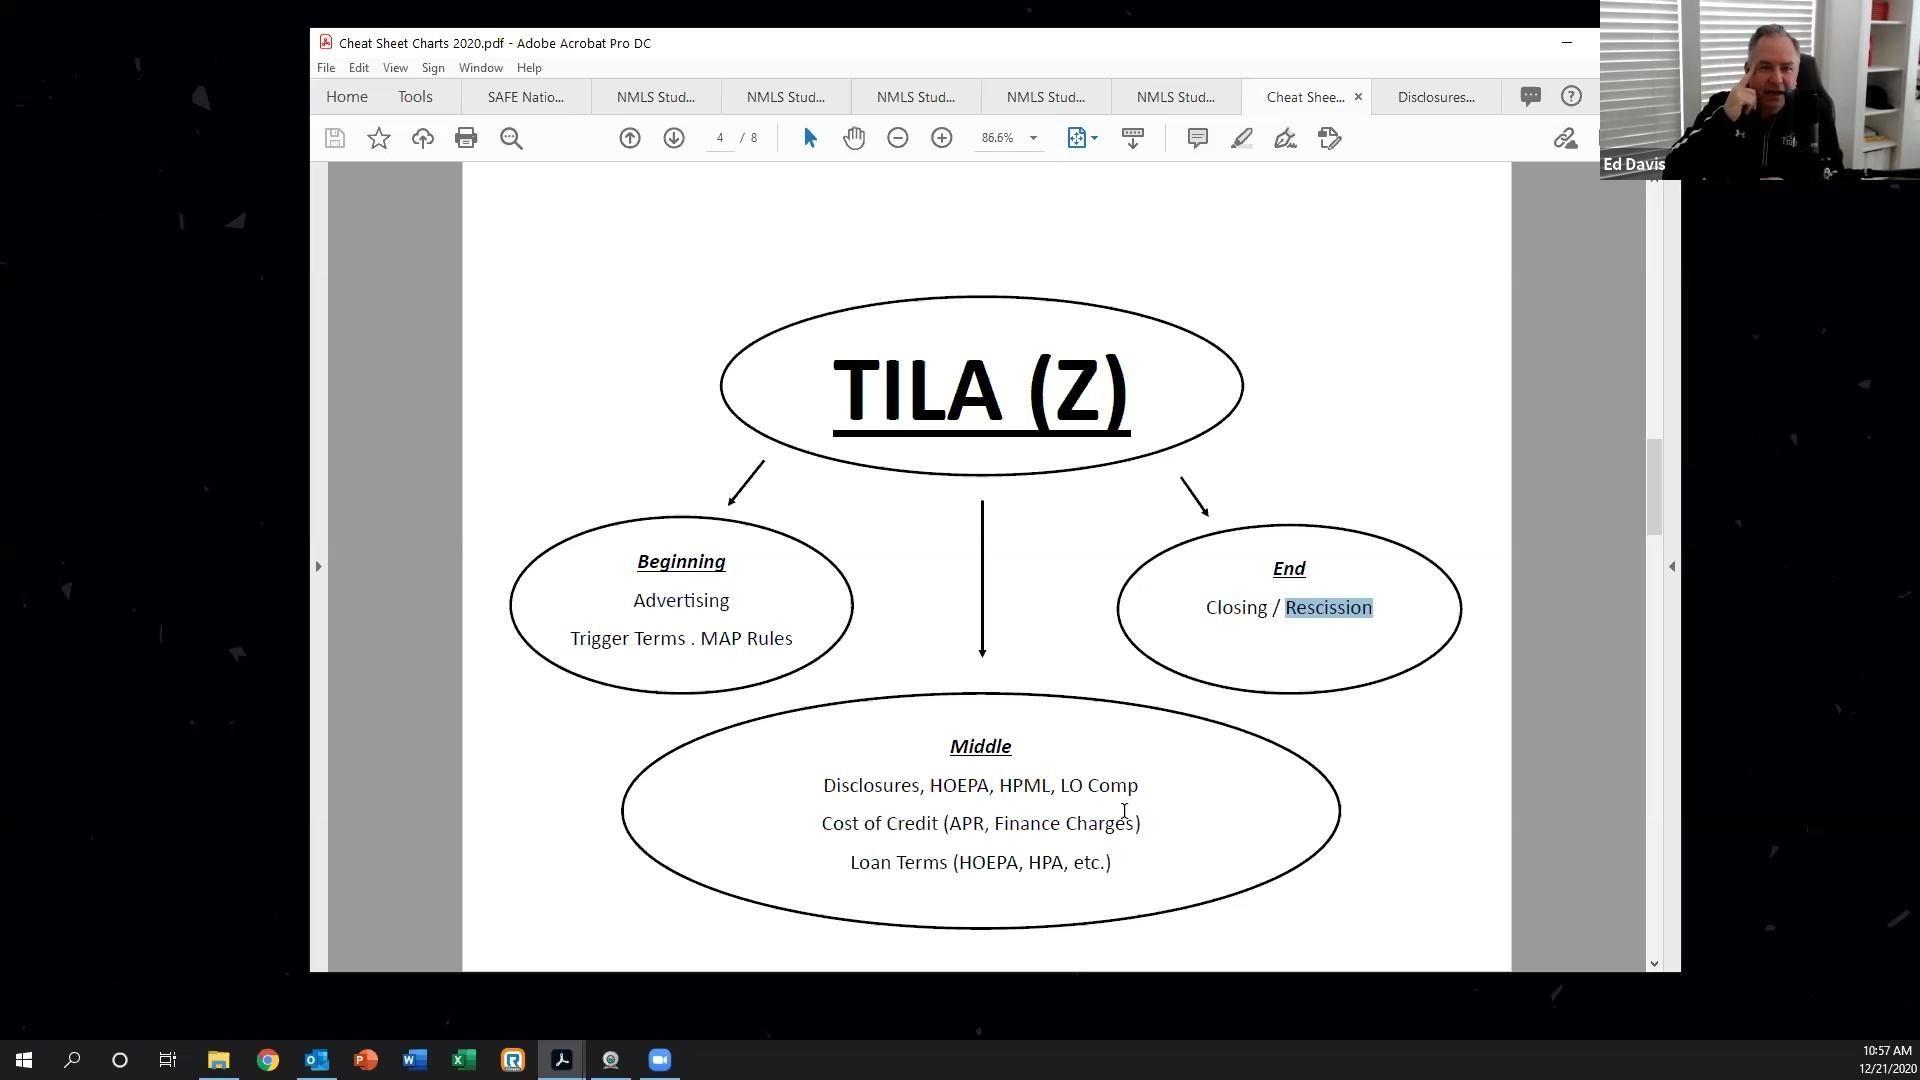Star this file as favorite

[379, 138]
